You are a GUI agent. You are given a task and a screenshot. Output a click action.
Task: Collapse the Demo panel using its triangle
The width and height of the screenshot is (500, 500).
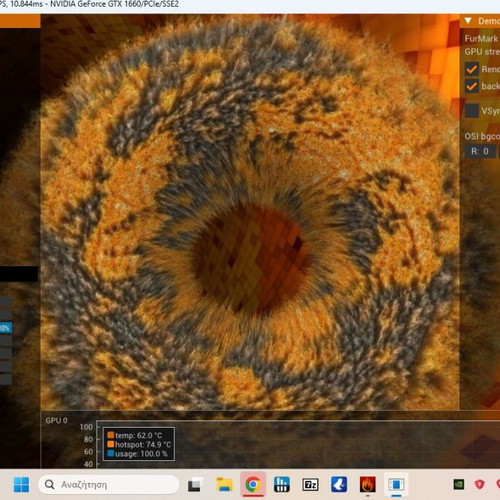(468, 21)
